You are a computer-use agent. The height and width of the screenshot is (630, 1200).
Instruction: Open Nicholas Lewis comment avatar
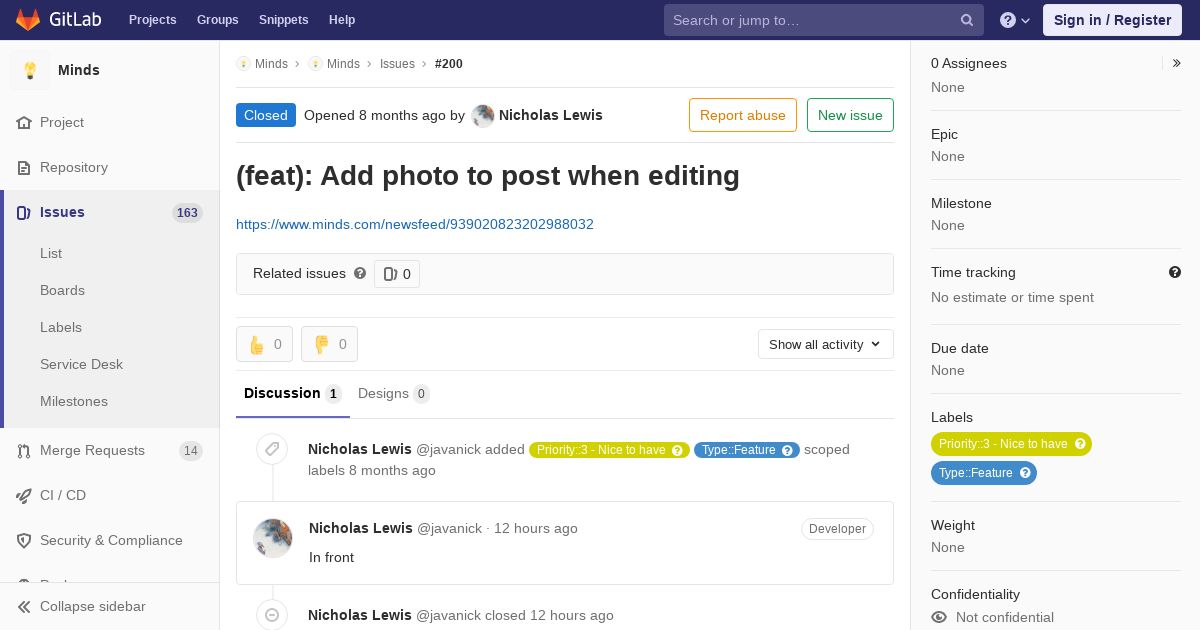click(273, 538)
